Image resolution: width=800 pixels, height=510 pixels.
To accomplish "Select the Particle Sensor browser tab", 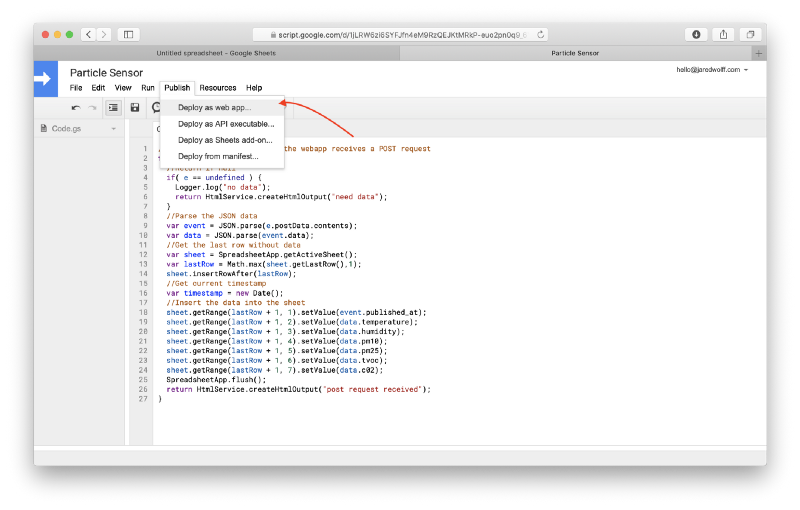I will [575, 53].
